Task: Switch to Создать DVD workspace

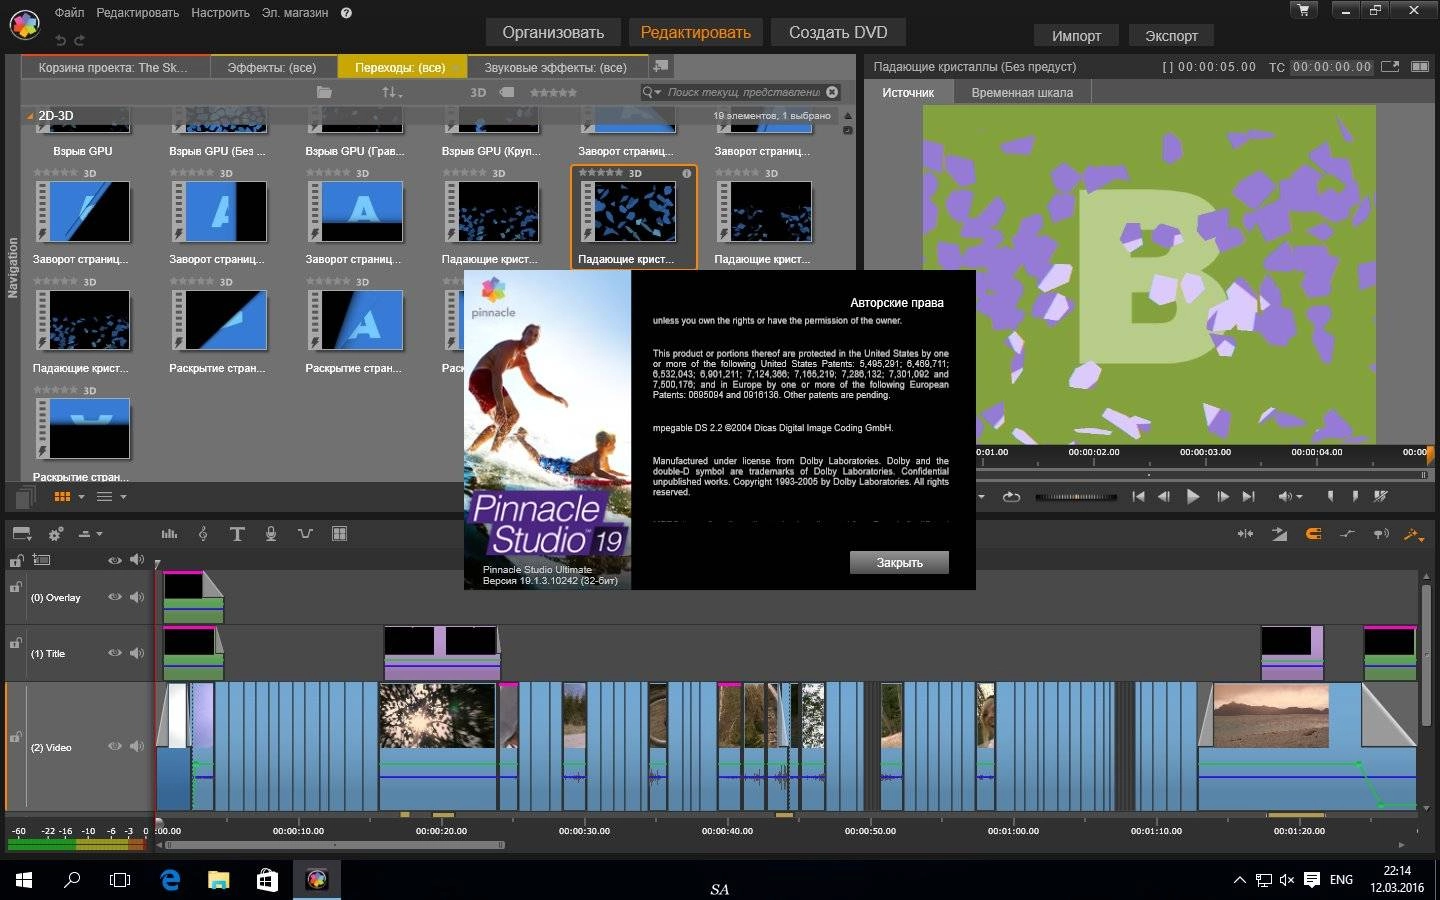Action: (x=838, y=32)
